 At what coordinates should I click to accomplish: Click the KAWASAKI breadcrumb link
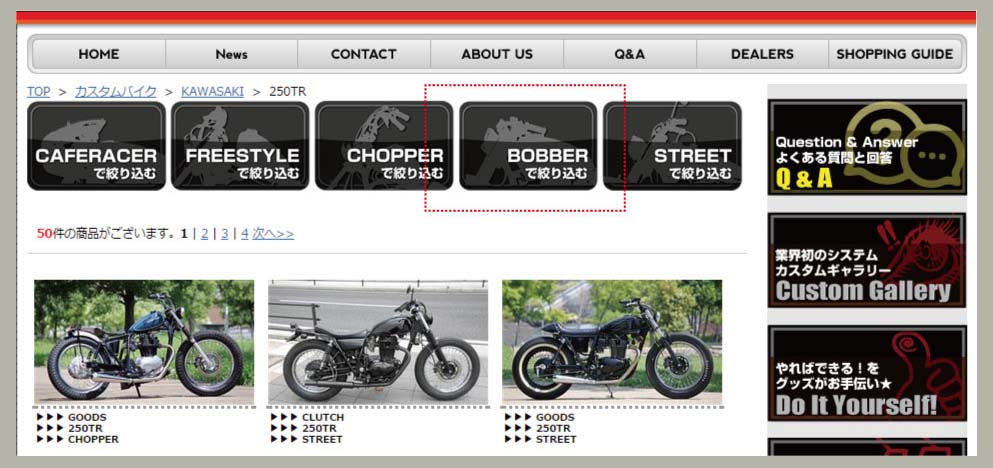tap(212, 92)
